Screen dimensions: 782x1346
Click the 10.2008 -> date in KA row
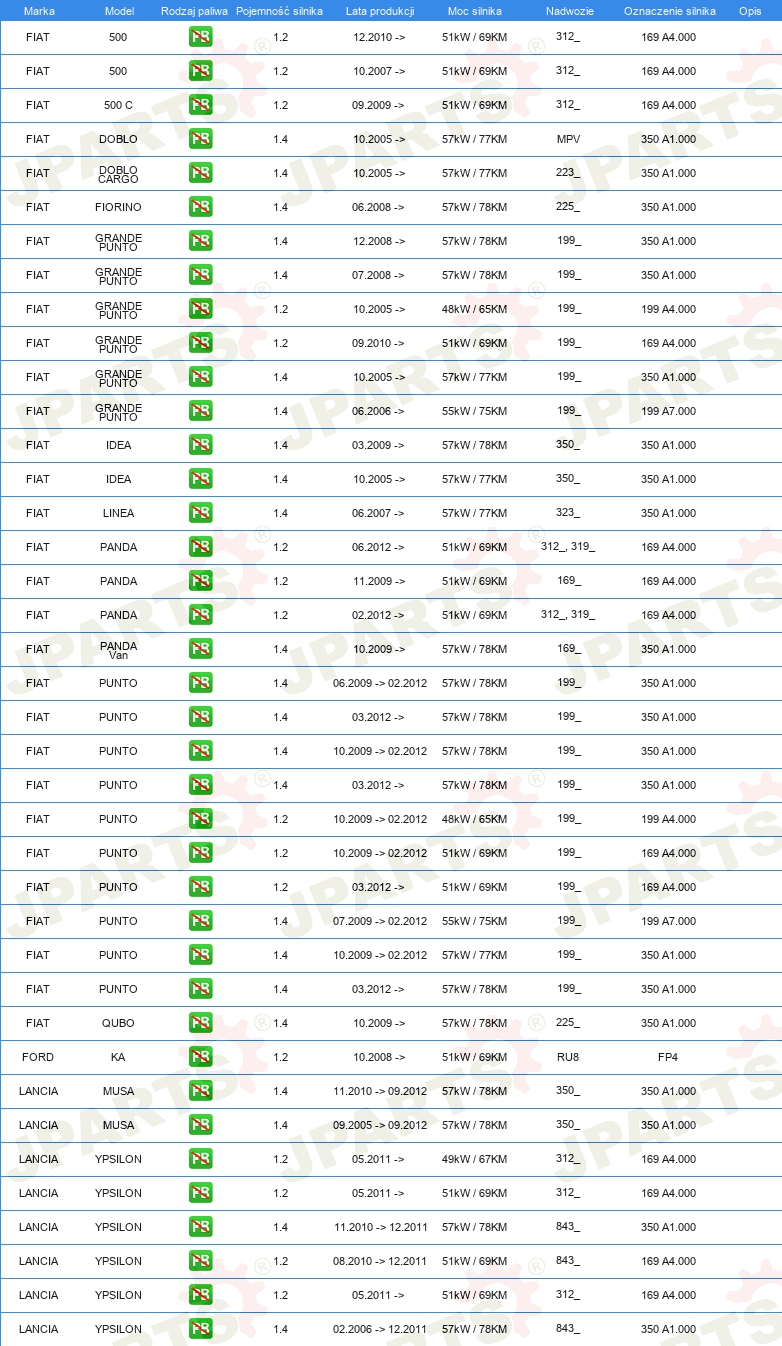pyautogui.click(x=379, y=1057)
